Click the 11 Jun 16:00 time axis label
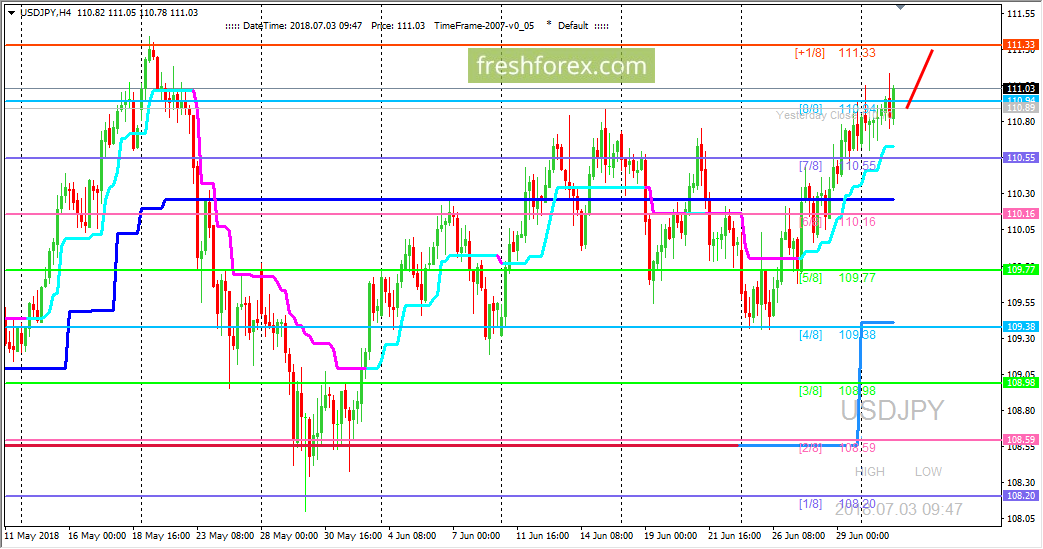The width and height of the screenshot is (1043, 549). (541, 537)
